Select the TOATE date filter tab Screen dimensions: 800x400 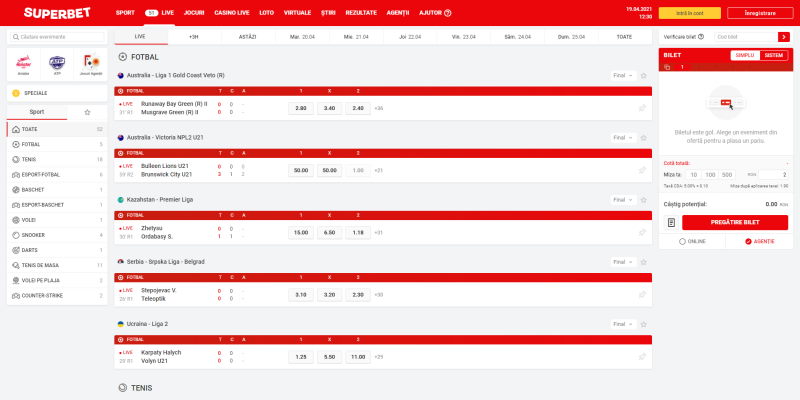coord(624,37)
